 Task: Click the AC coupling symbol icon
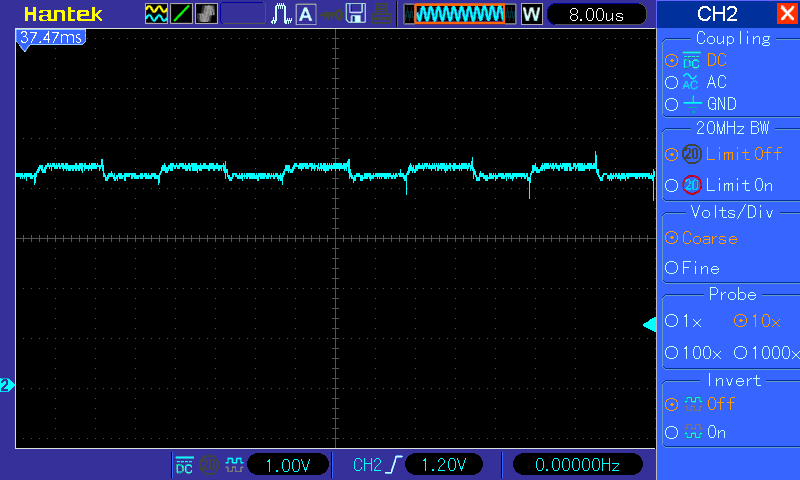(690, 82)
